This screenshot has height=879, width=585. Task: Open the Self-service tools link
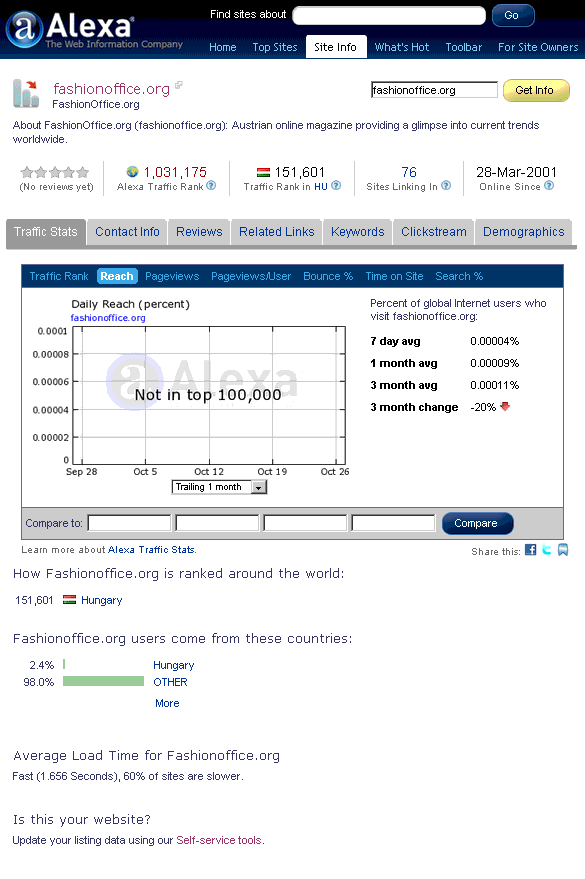(219, 840)
